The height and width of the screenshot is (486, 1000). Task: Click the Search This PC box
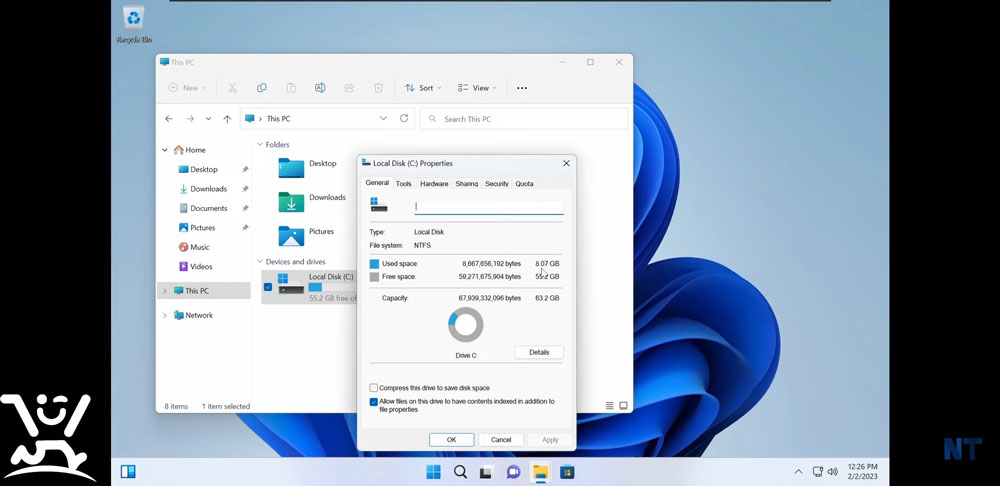[524, 119]
